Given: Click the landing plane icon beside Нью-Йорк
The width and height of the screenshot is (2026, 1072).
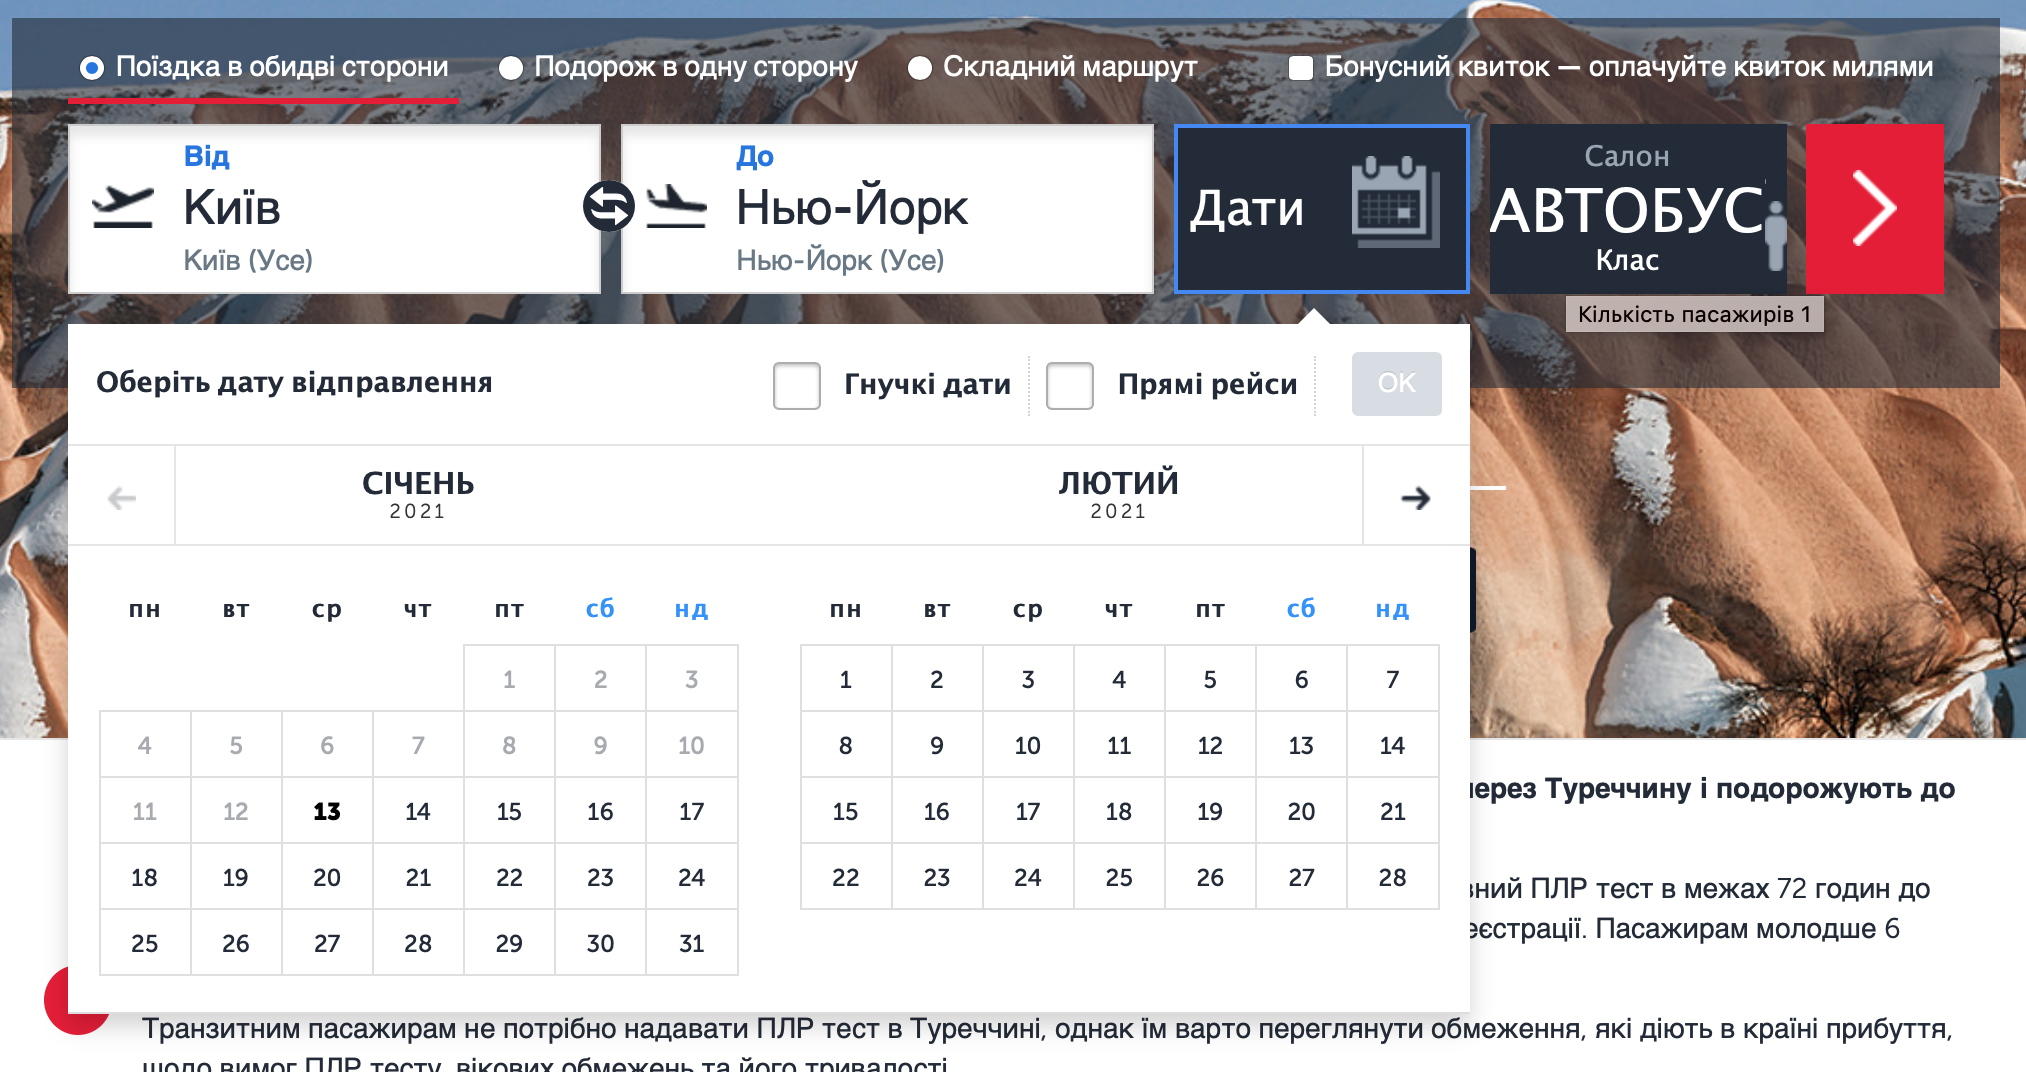Looking at the screenshot, I should click(676, 207).
